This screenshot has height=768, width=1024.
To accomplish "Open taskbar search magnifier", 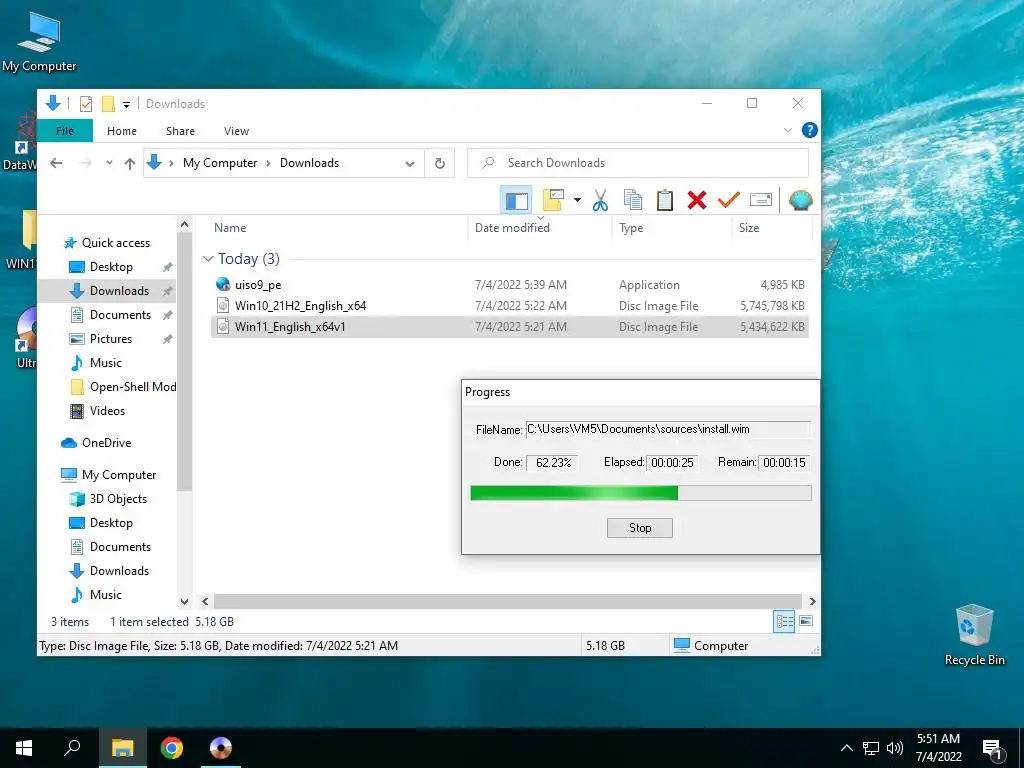I will 72,748.
